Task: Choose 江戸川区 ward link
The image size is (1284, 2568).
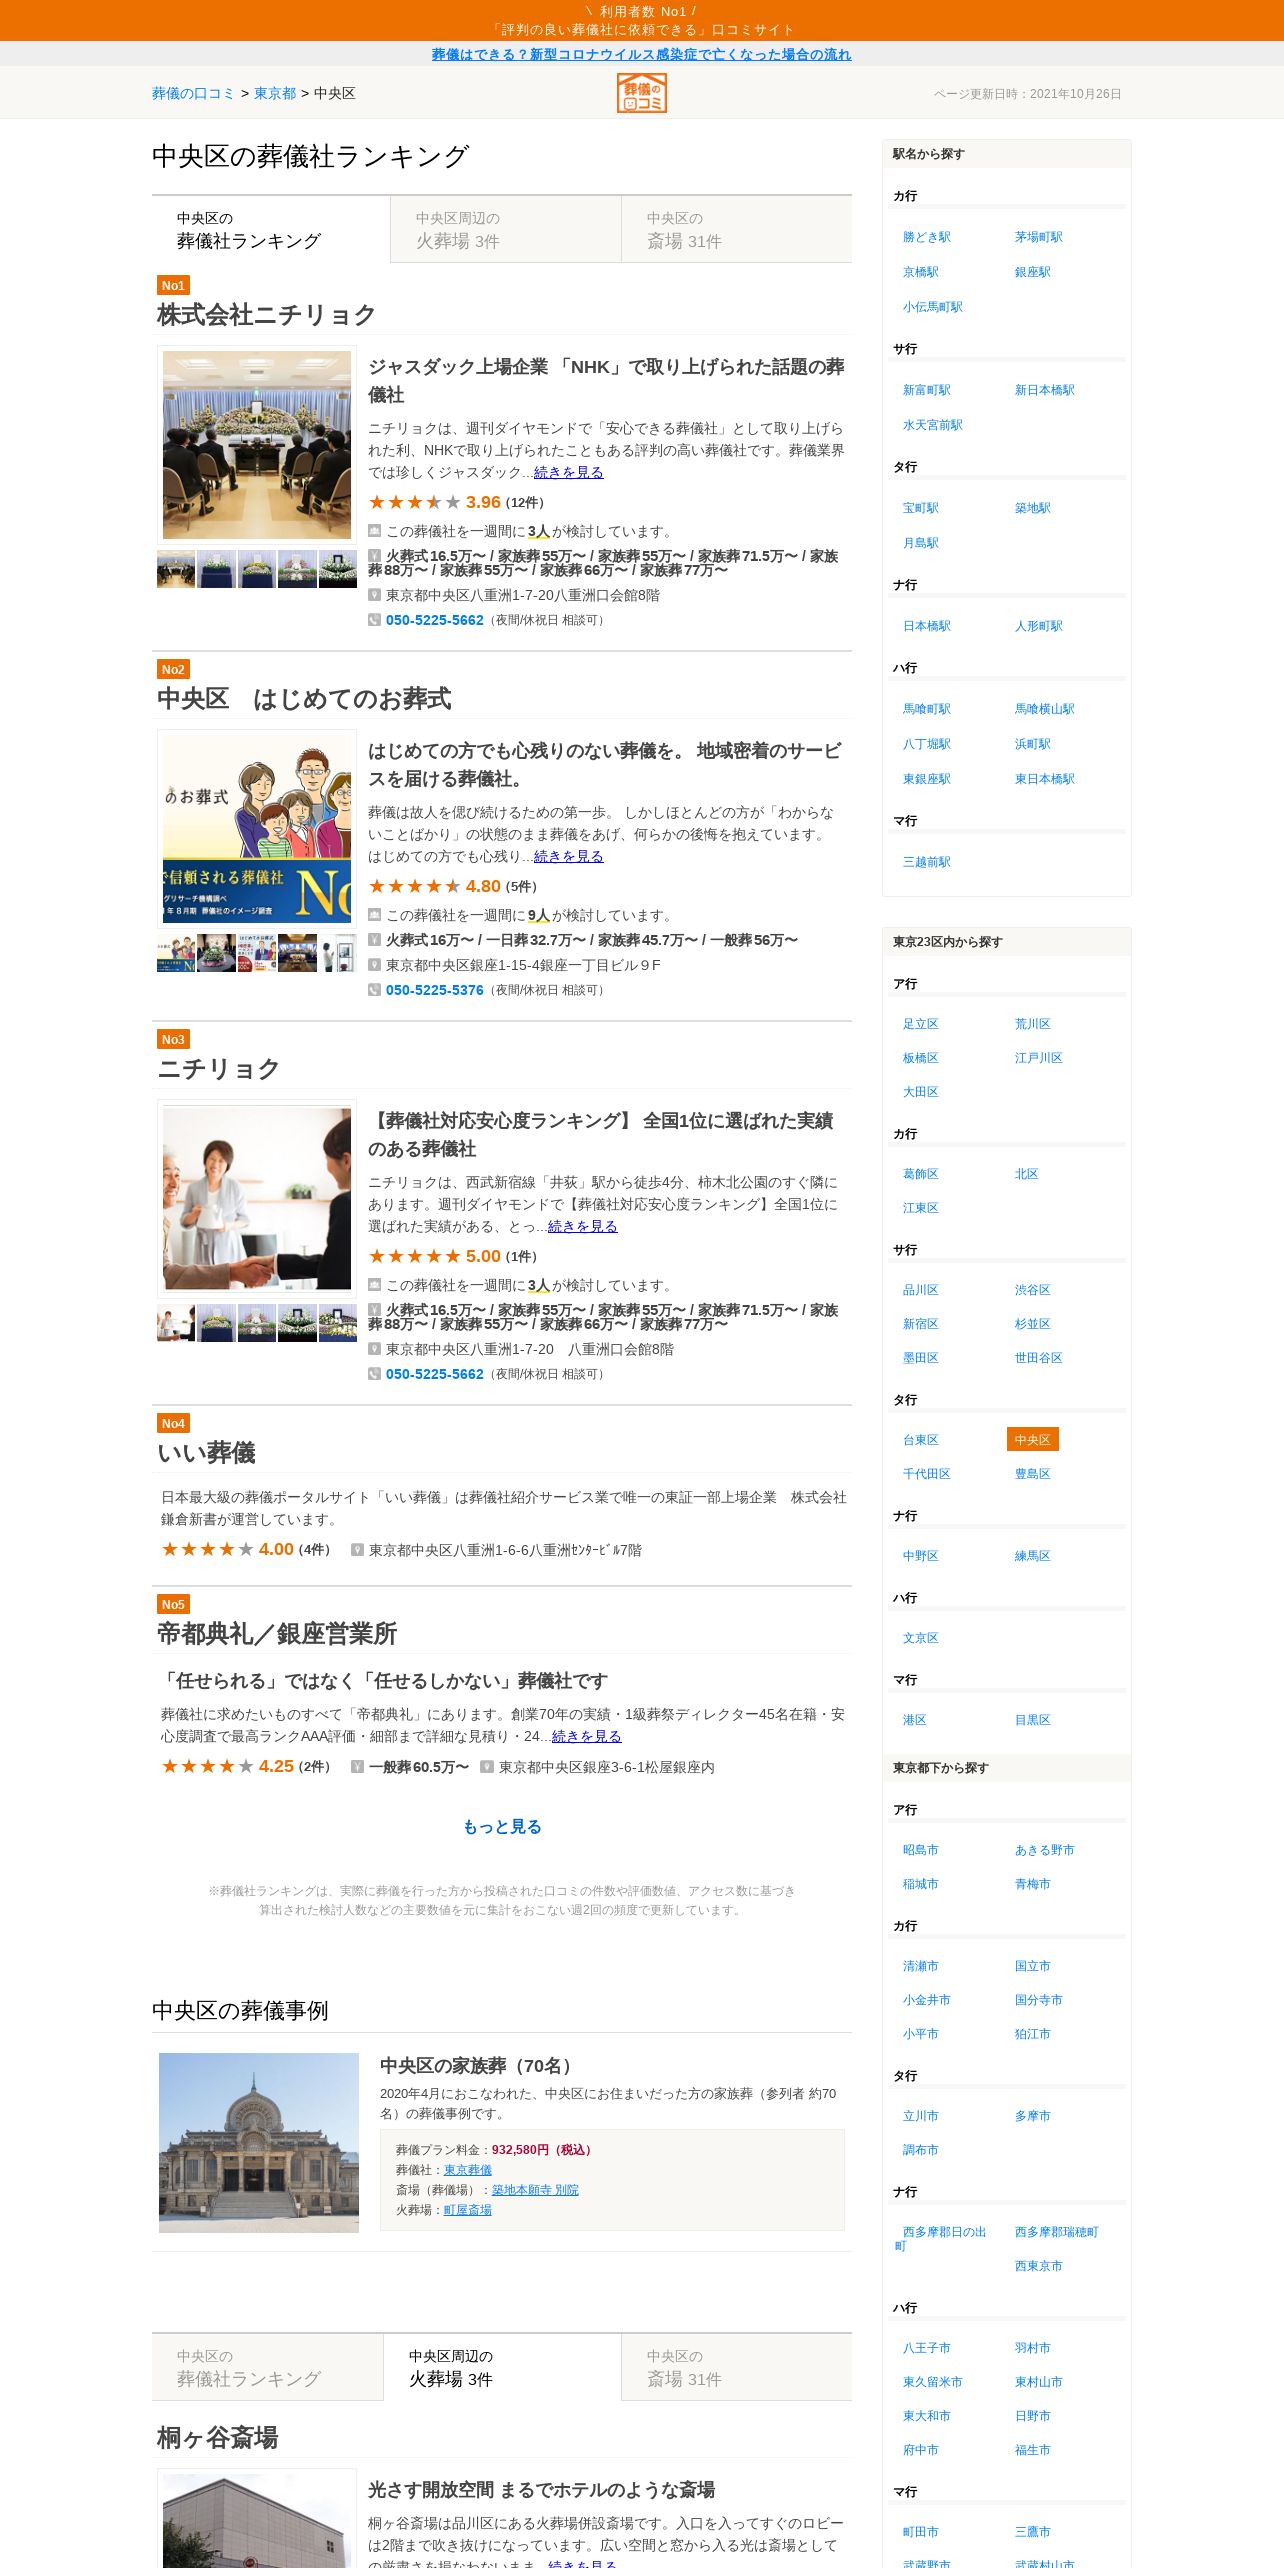Action: (x=1039, y=1058)
